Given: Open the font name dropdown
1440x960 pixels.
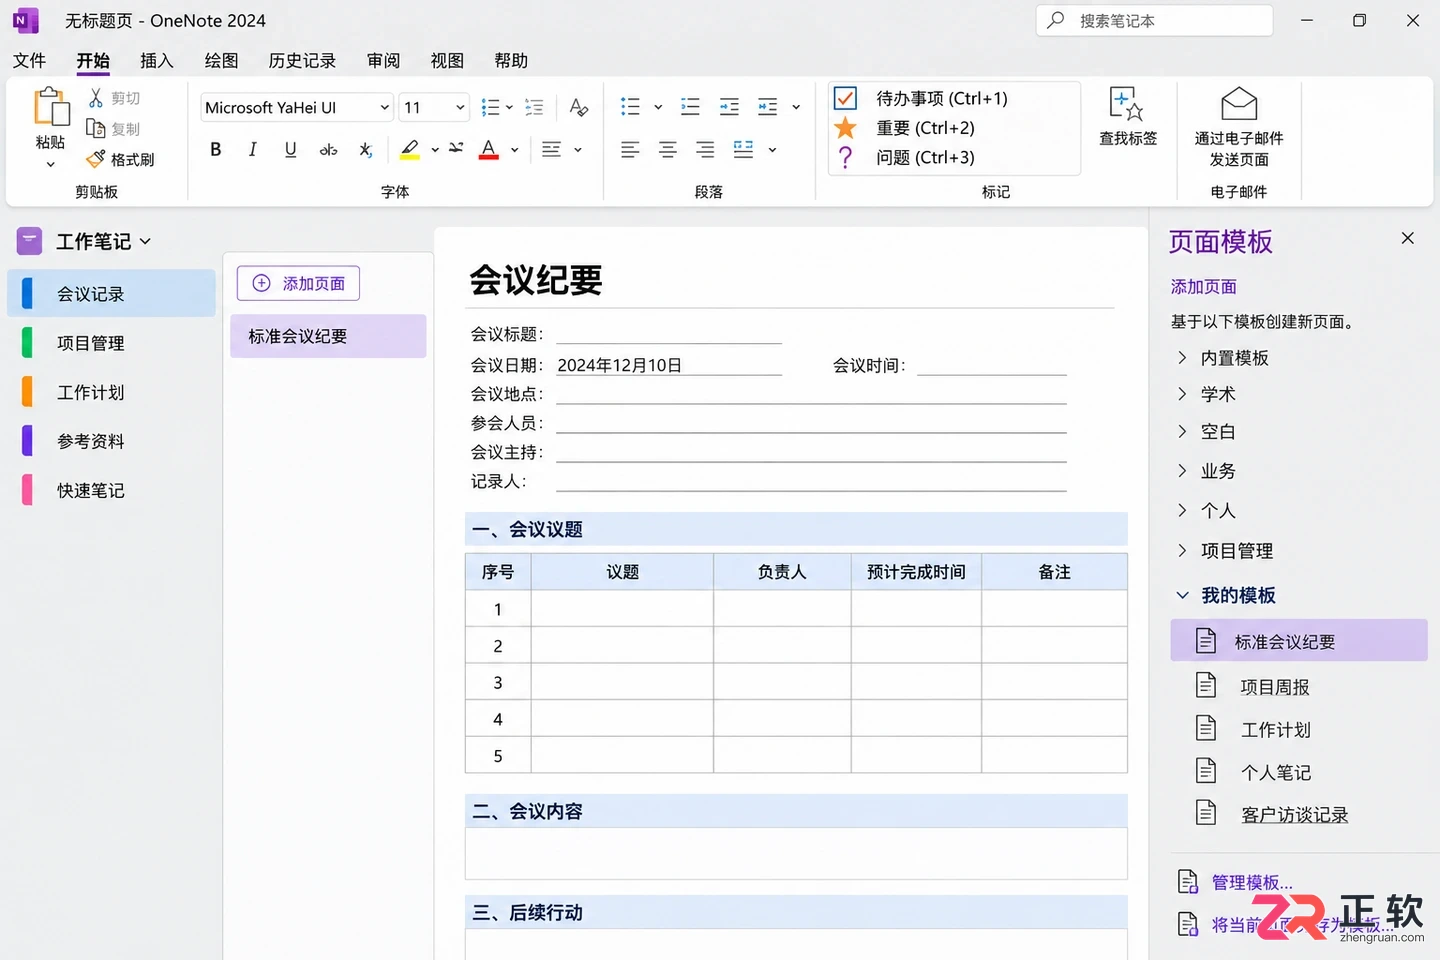Looking at the screenshot, I should (385, 107).
